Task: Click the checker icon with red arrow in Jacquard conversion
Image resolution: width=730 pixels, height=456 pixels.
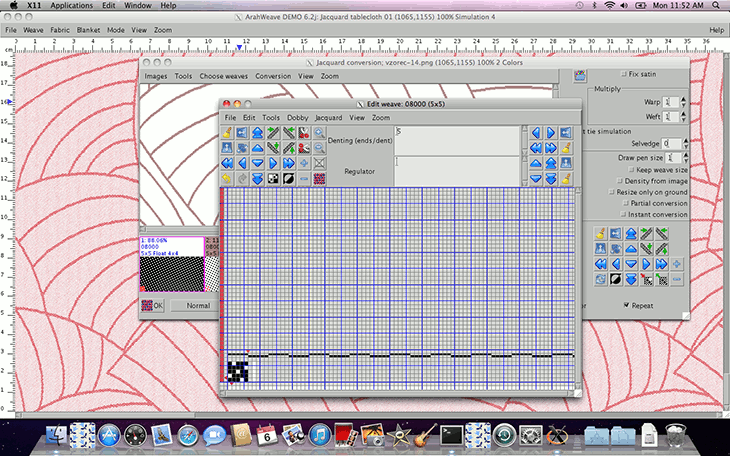Action: coord(646,279)
